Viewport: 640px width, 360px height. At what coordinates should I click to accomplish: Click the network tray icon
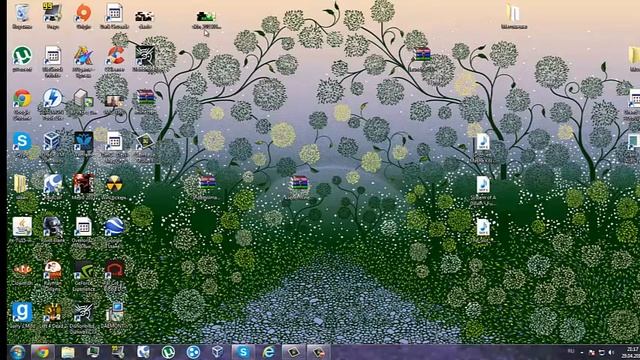[x=601, y=352]
